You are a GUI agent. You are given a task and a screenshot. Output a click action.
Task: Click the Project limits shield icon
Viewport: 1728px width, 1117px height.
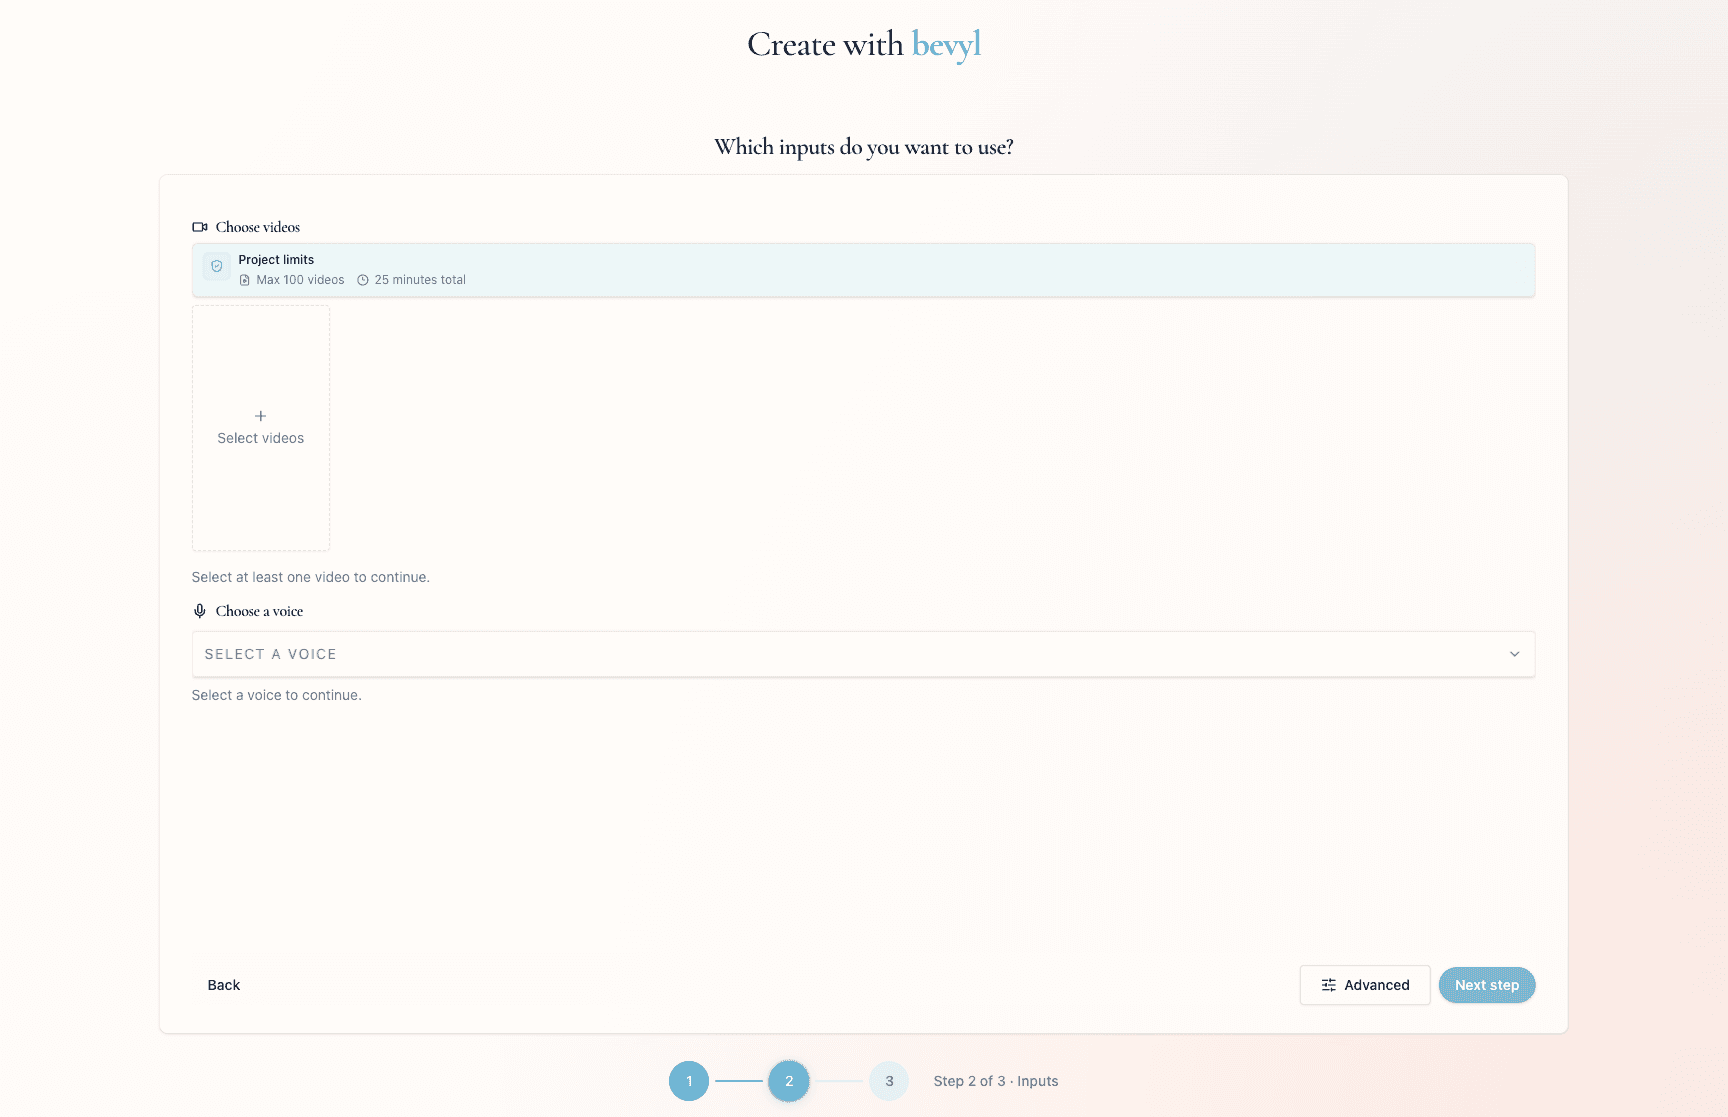click(x=217, y=266)
